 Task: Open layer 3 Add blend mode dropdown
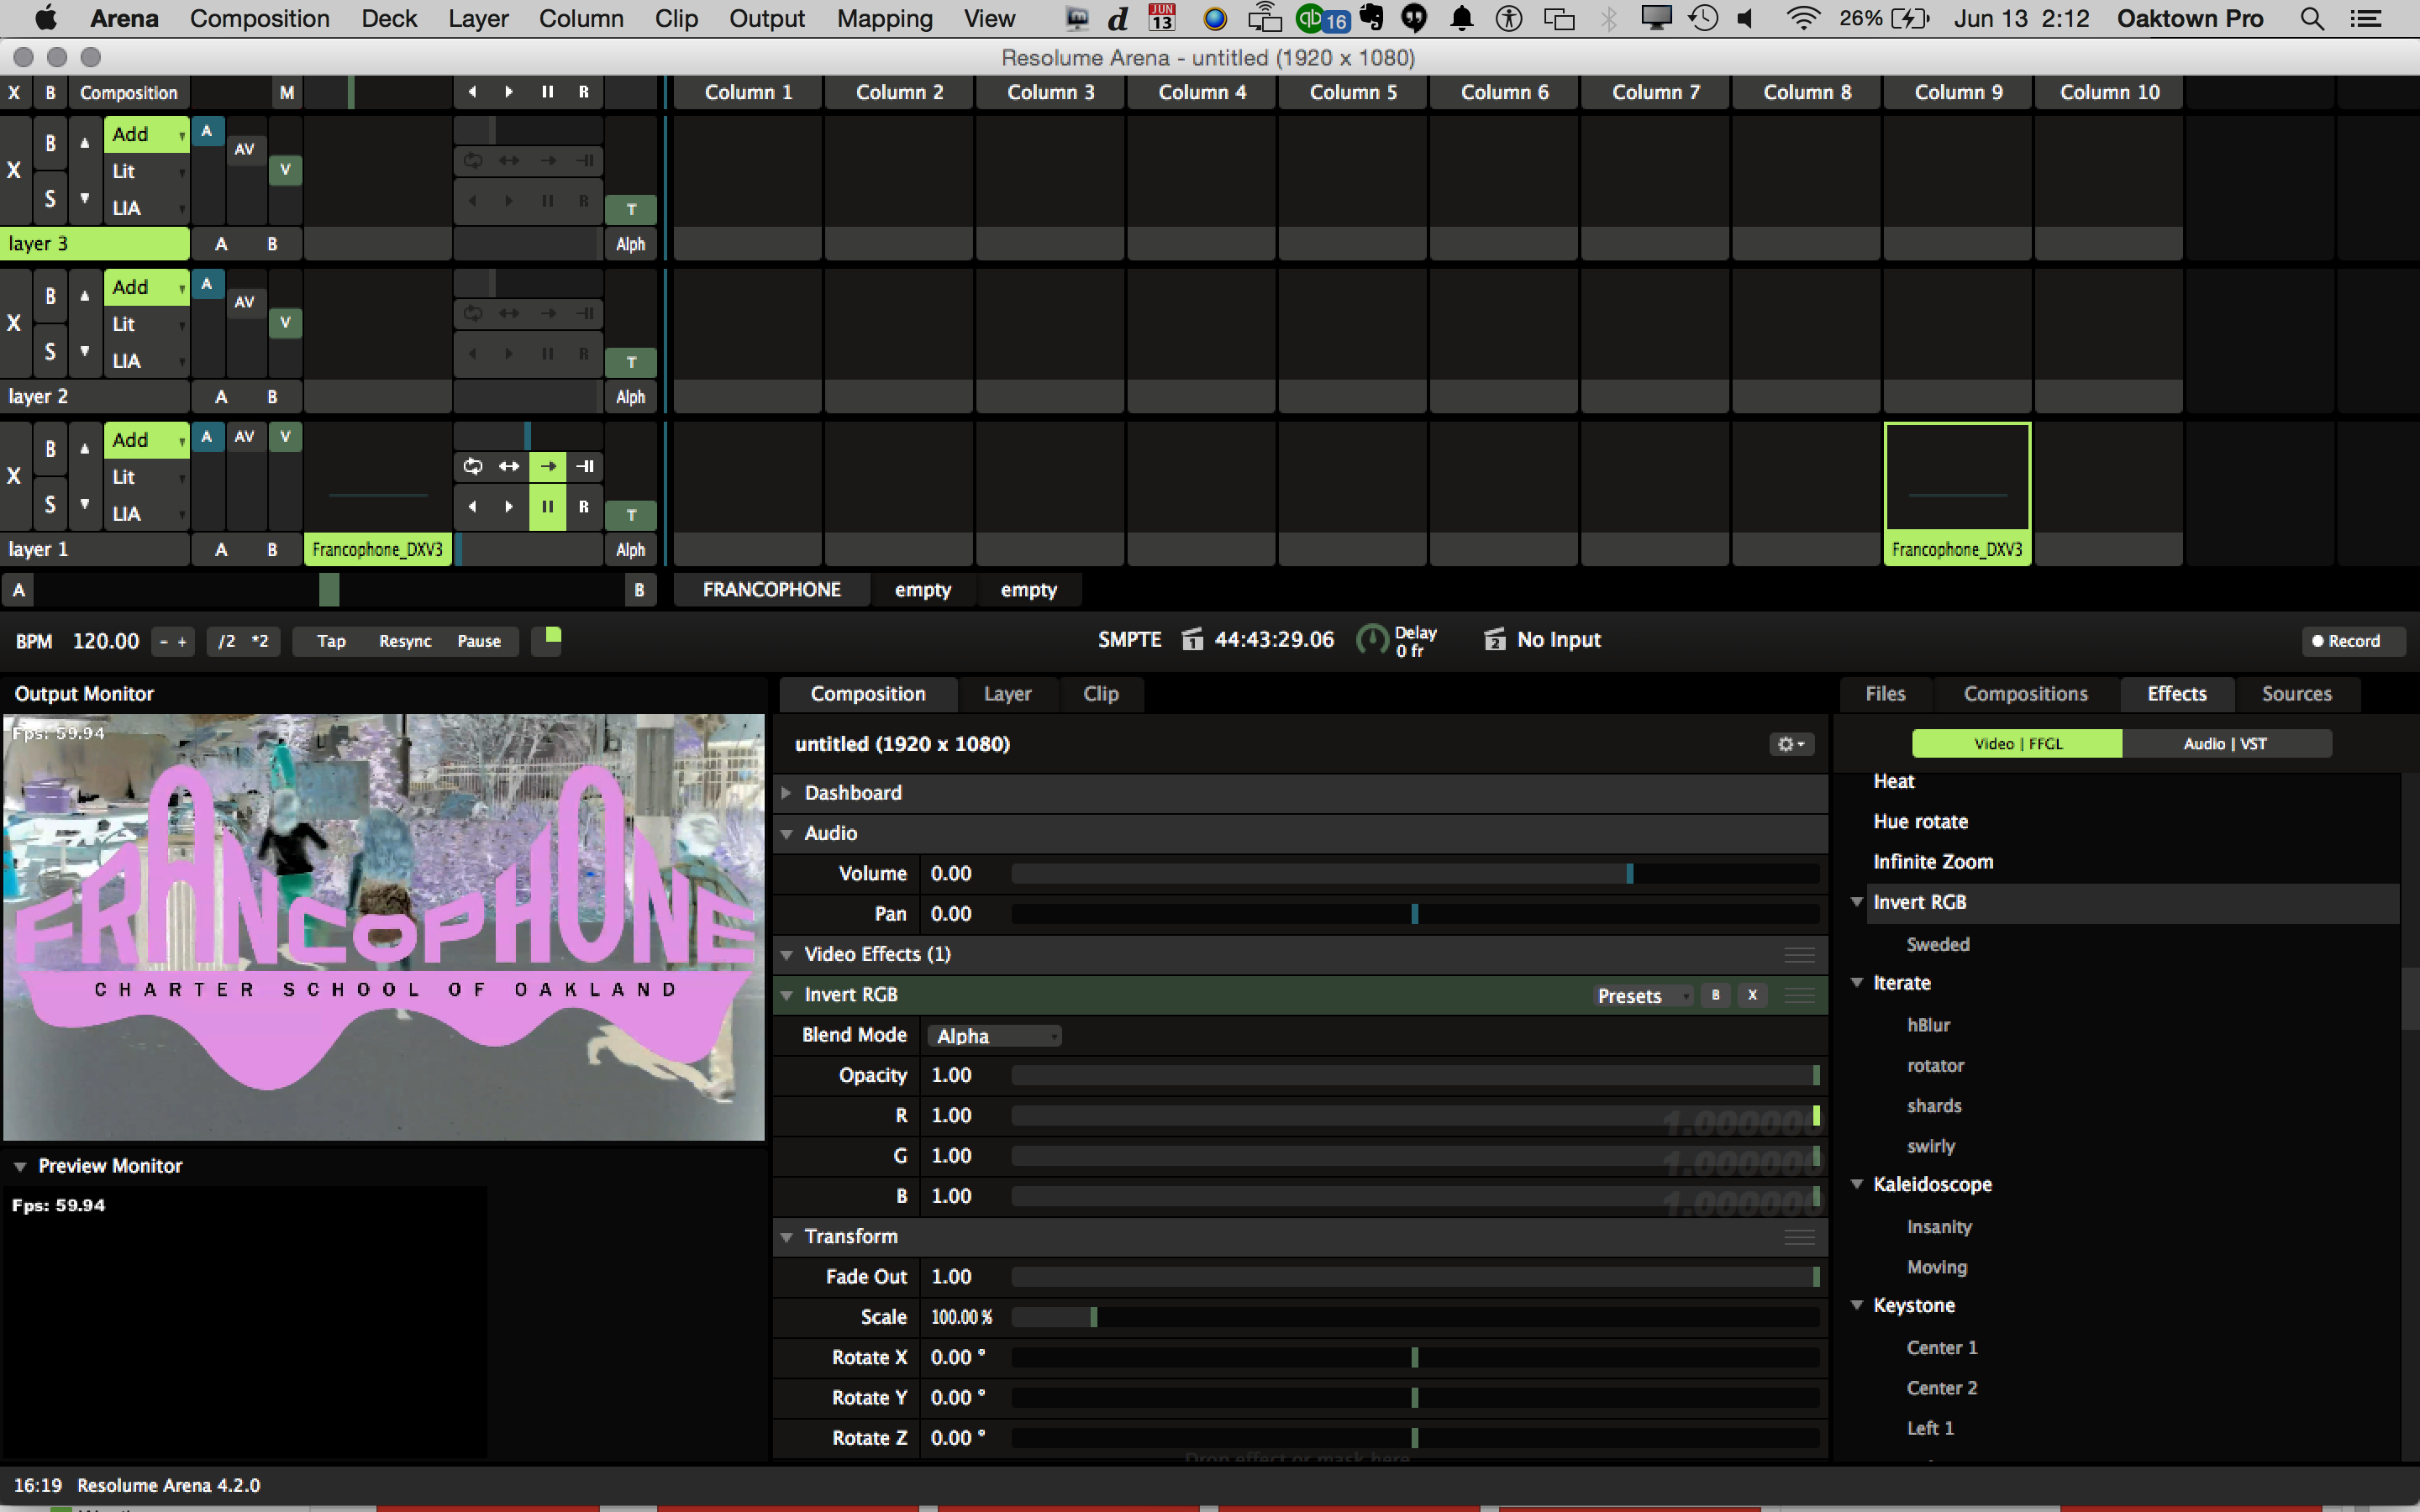click(x=146, y=134)
